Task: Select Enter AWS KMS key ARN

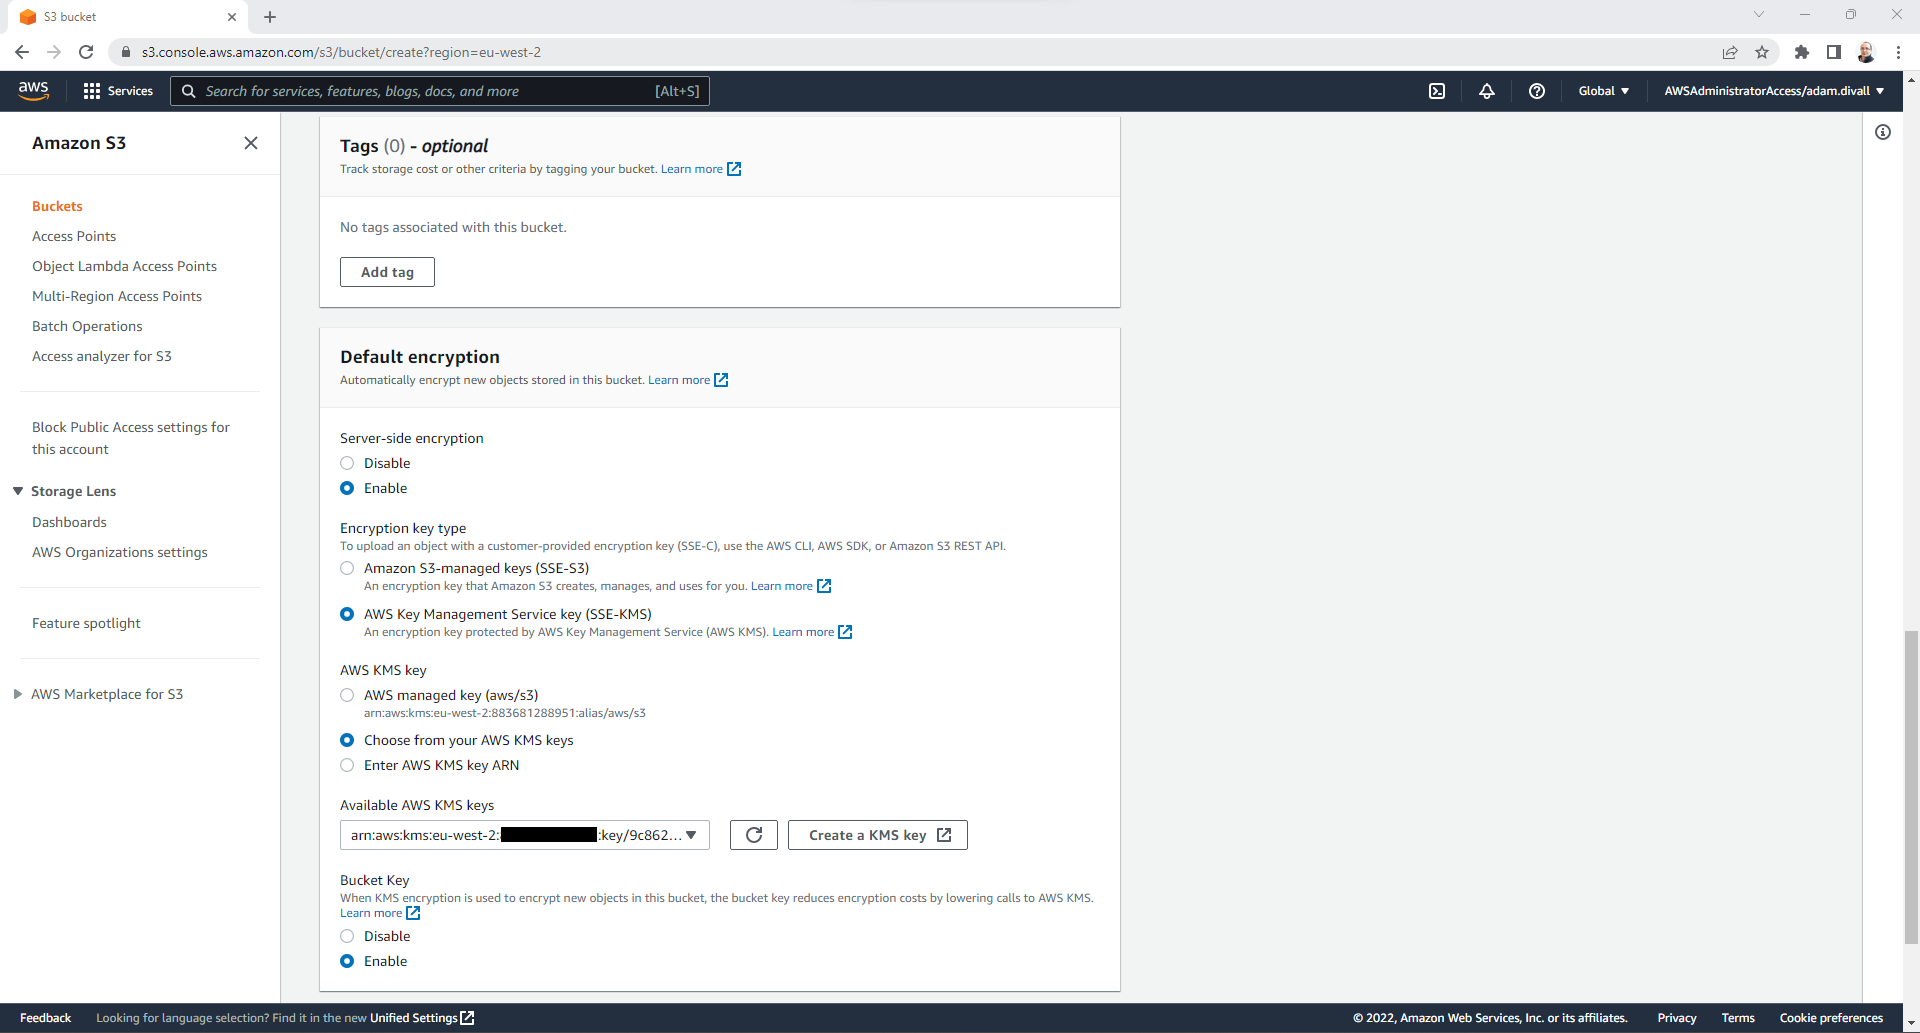Action: 347,765
